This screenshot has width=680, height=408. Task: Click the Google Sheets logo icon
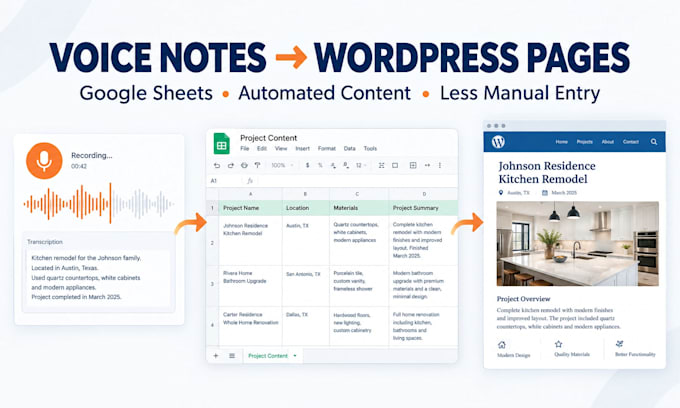(x=222, y=144)
